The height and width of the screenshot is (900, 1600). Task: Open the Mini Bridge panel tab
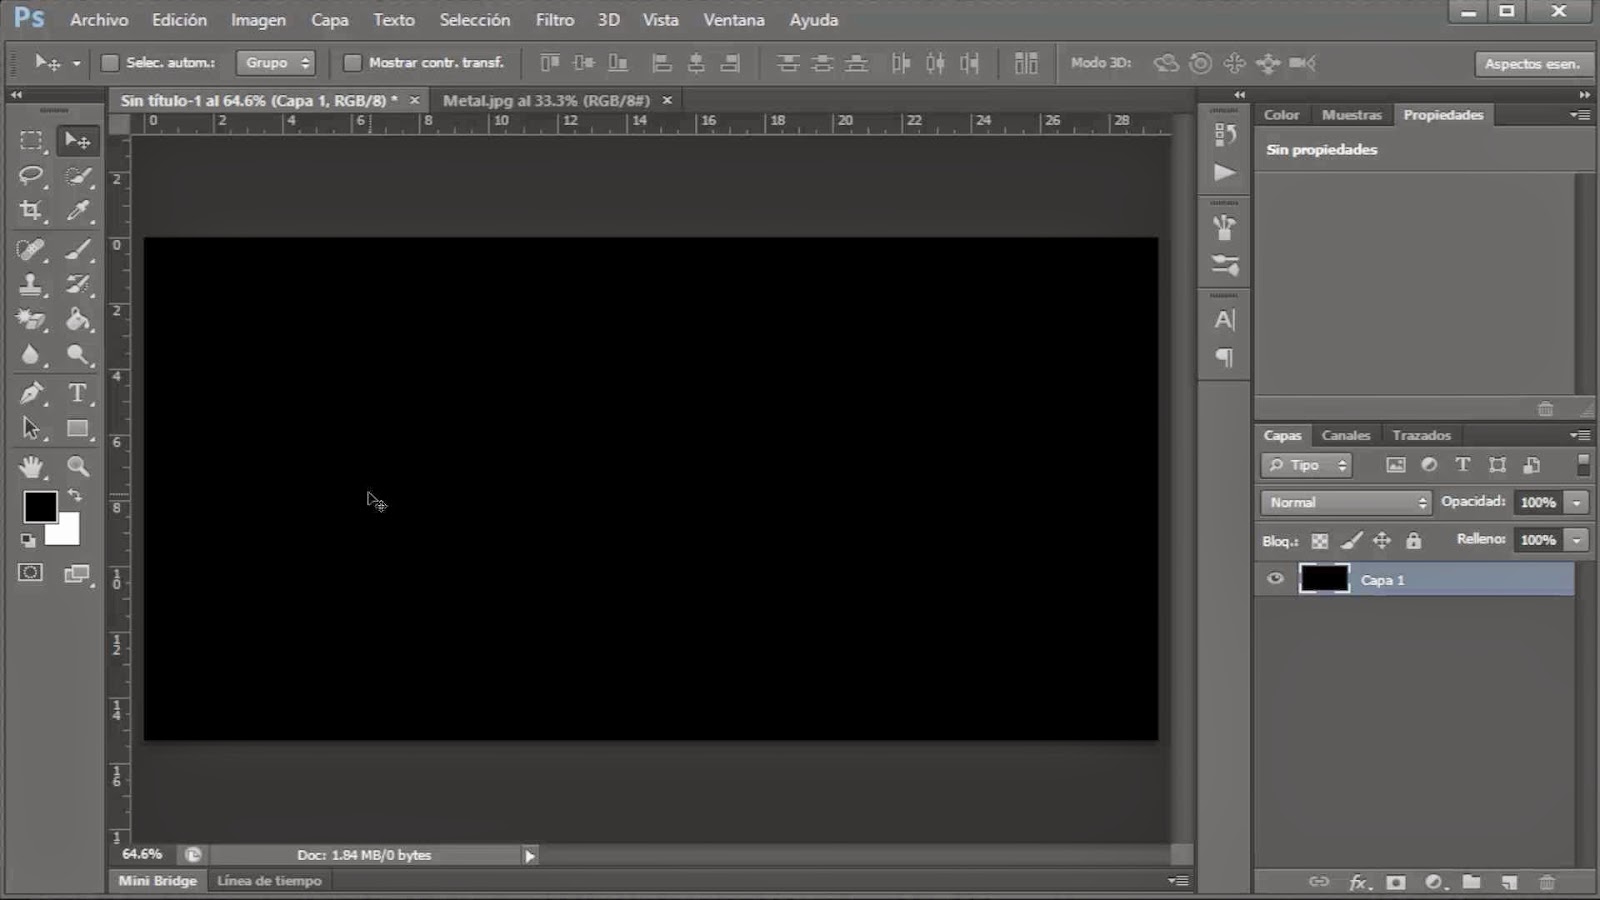point(158,881)
